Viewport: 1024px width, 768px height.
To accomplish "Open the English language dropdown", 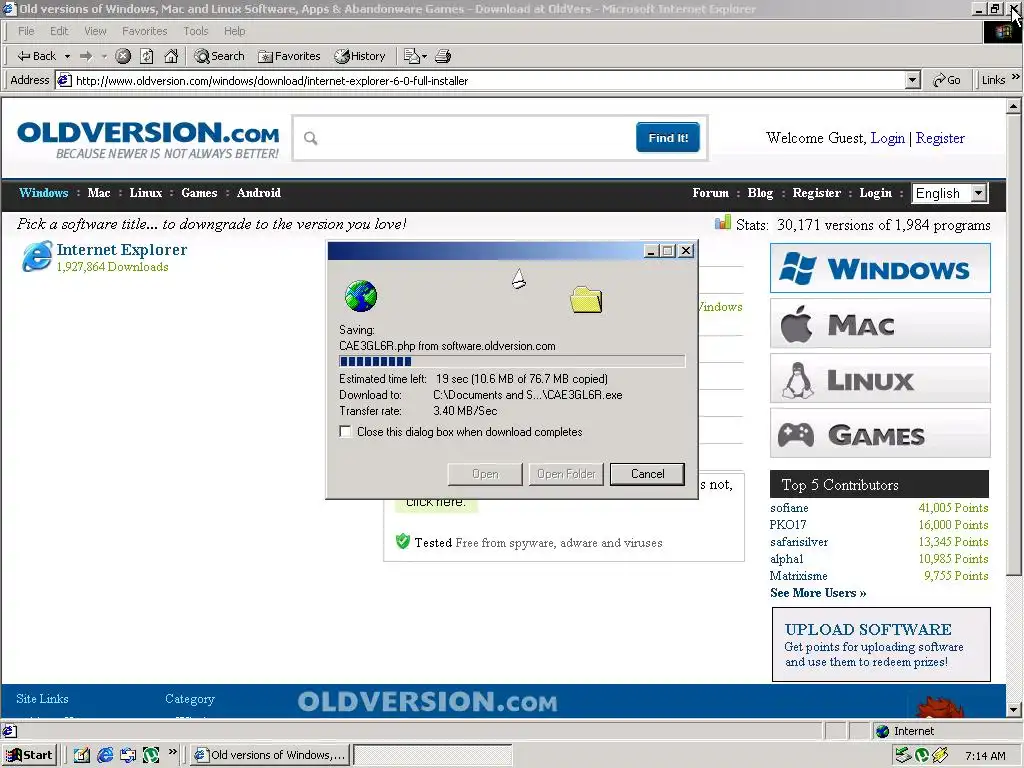I will [x=950, y=193].
